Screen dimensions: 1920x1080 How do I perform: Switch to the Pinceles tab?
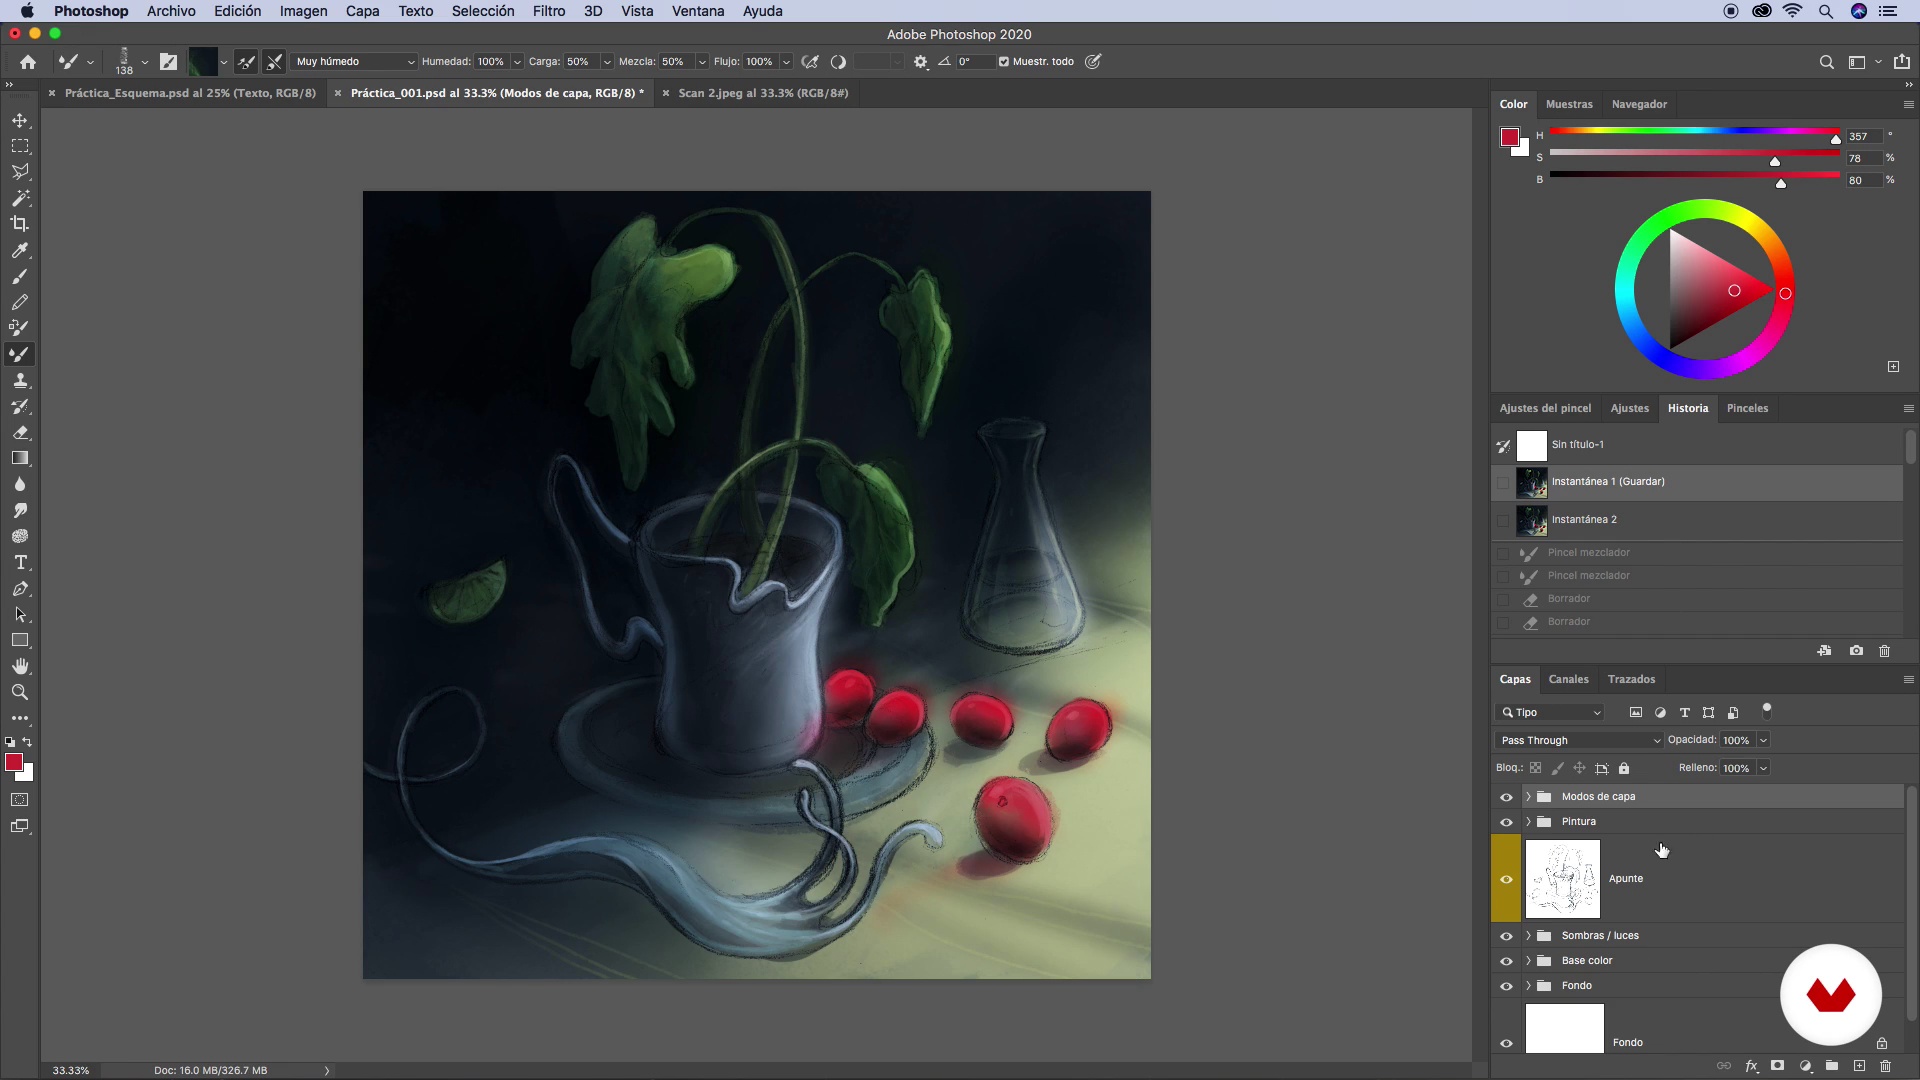[x=1747, y=408]
